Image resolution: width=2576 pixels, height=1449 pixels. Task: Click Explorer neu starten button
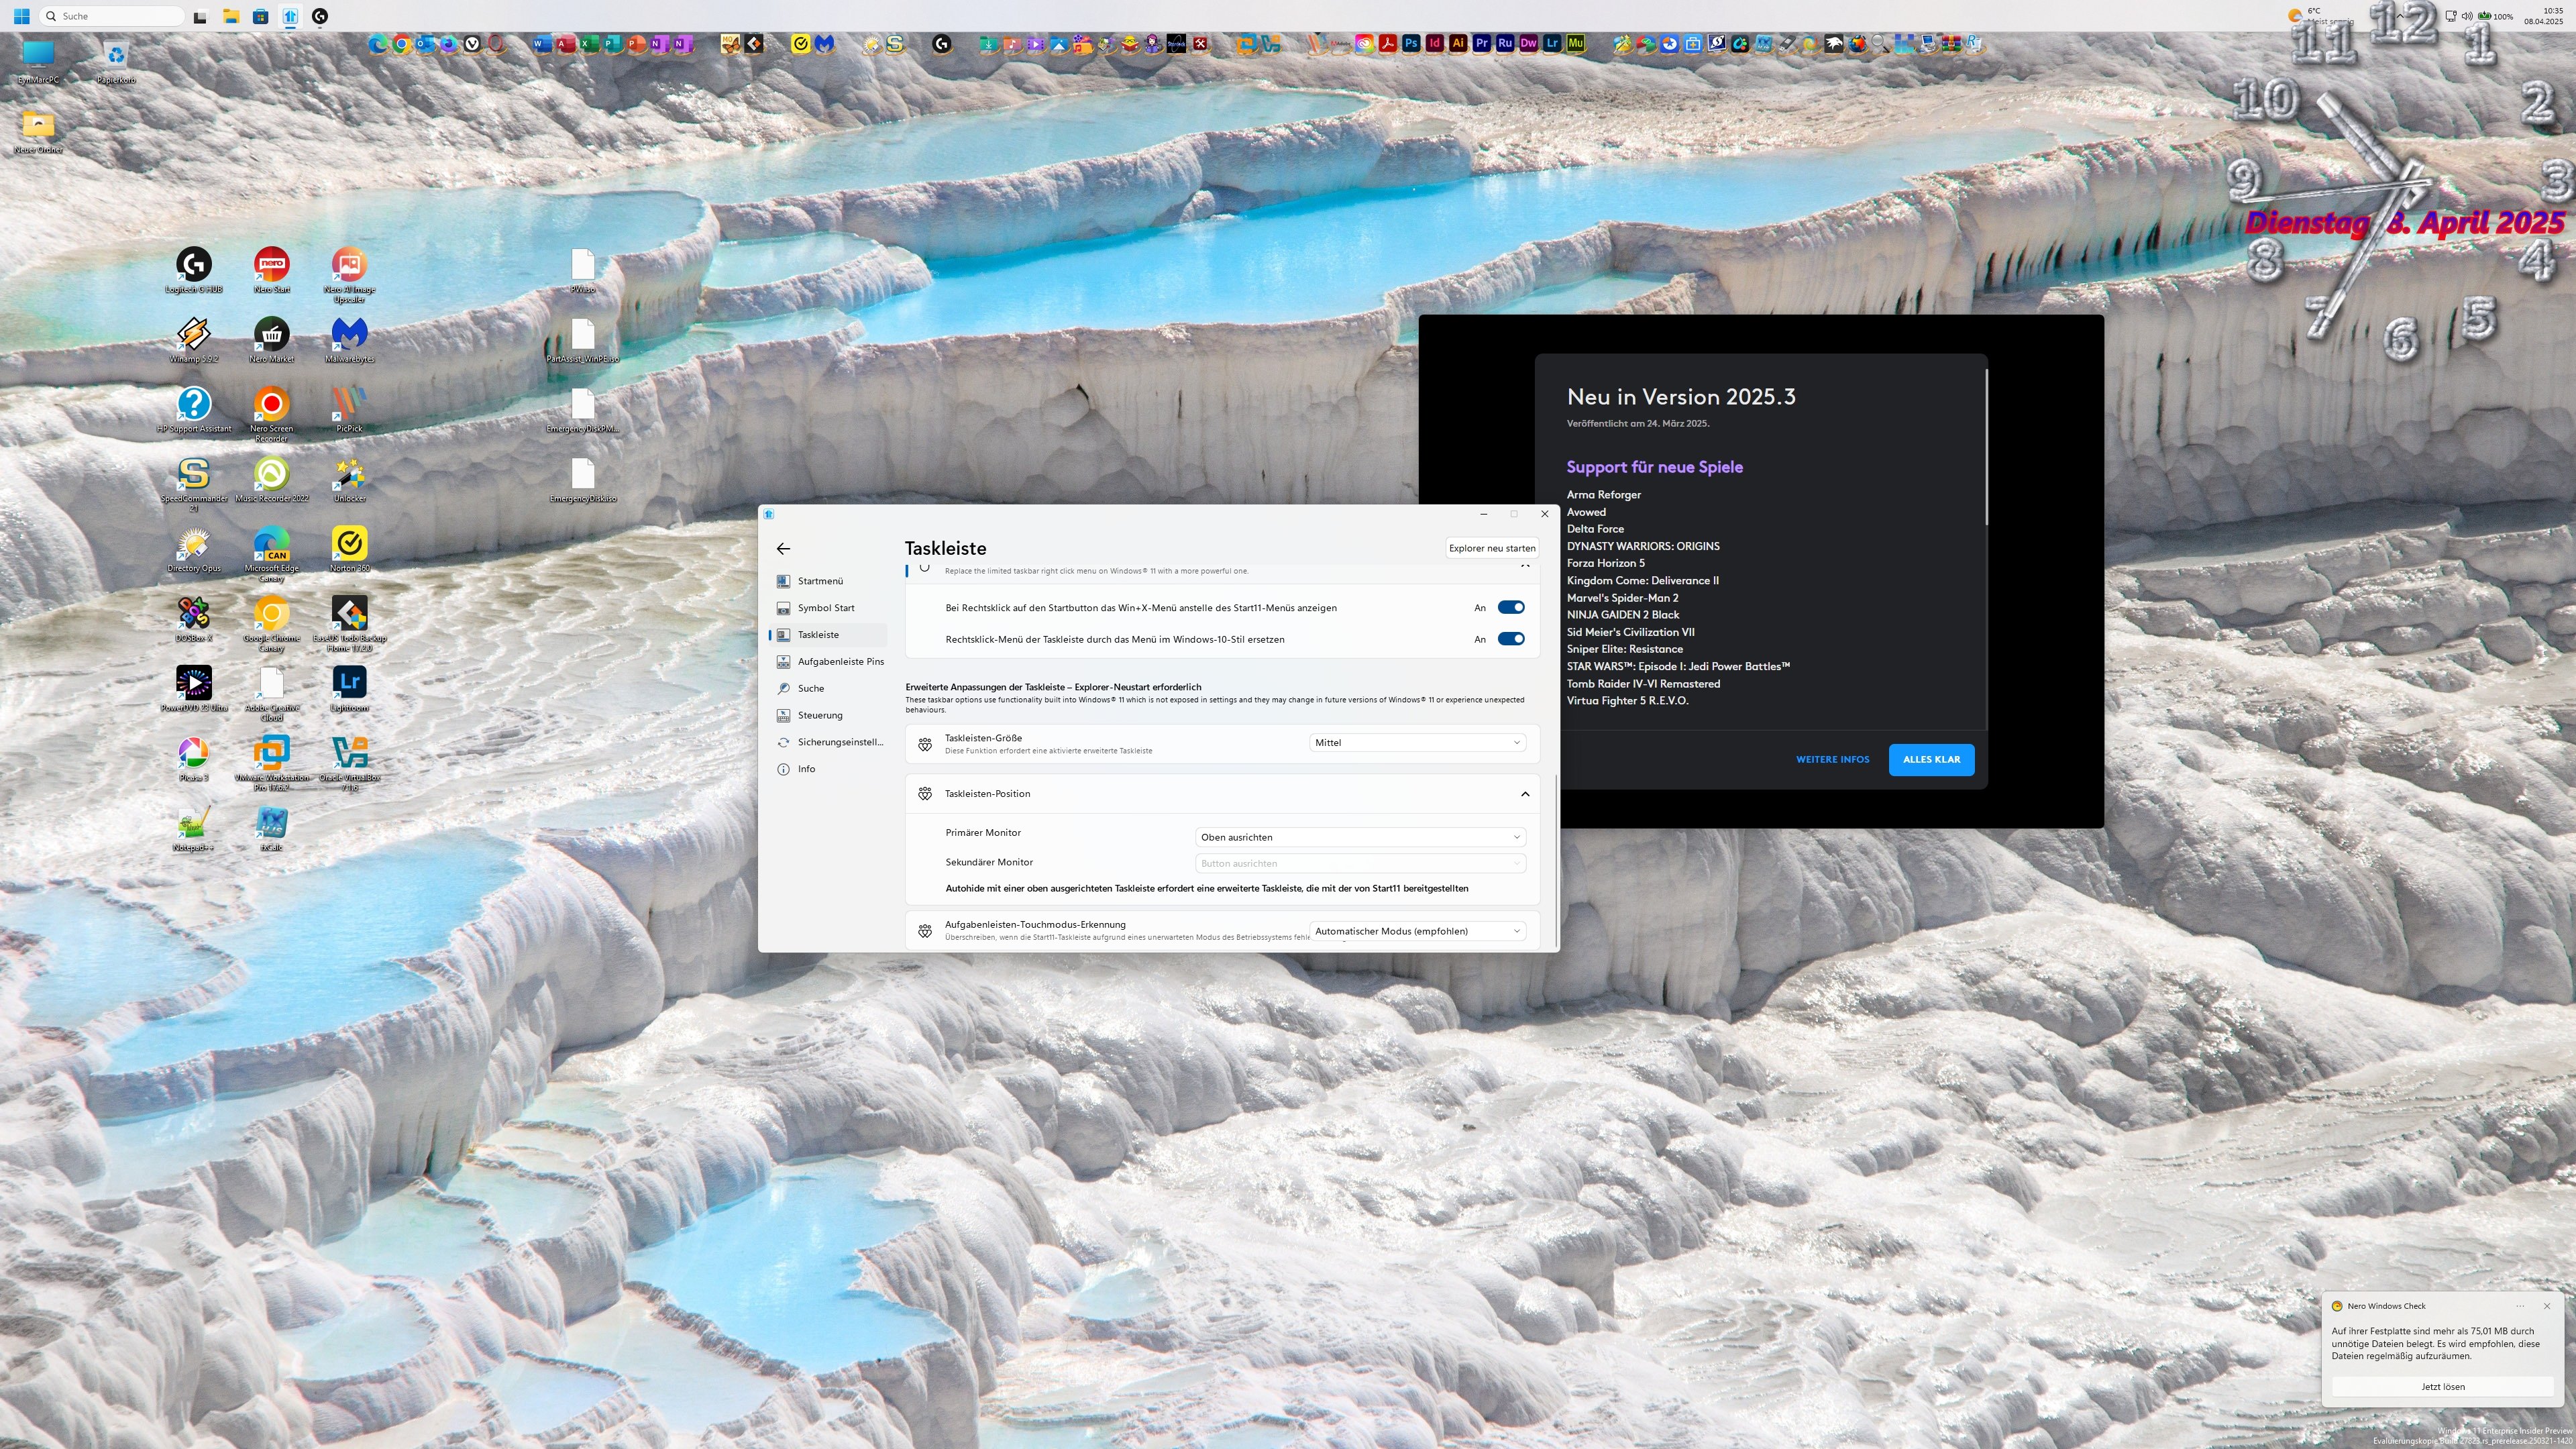click(x=1491, y=548)
